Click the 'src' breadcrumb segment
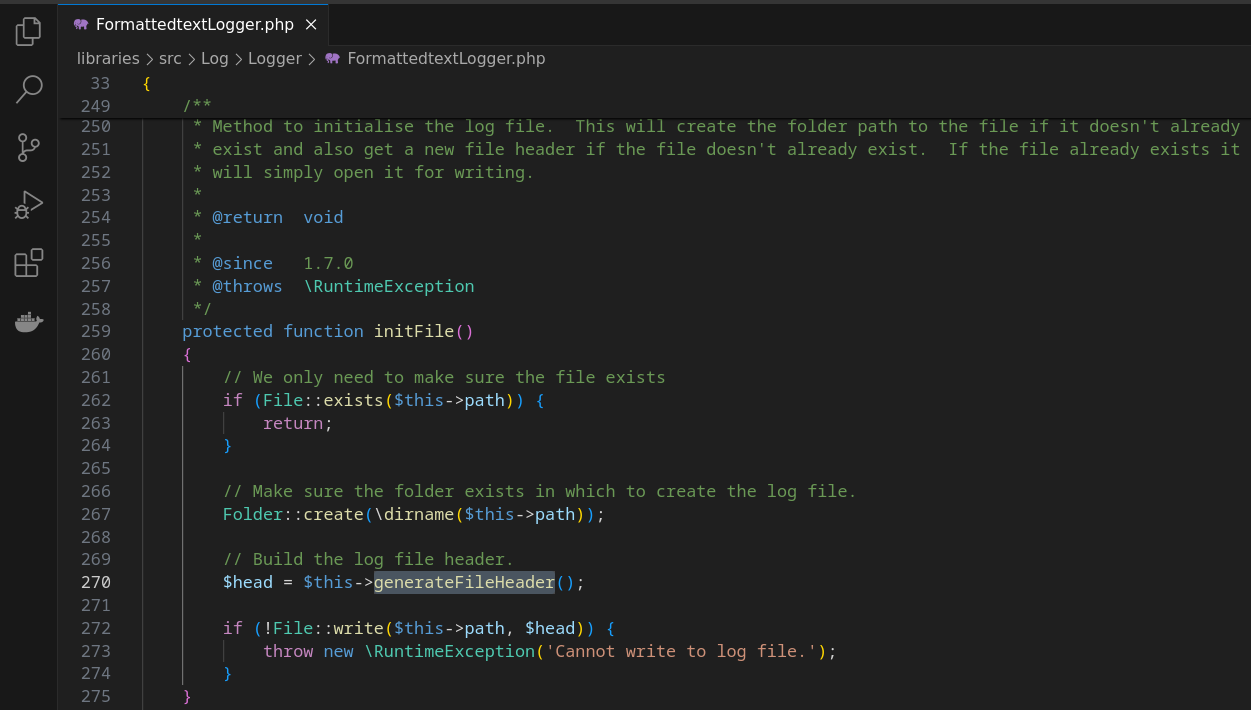 point(170,58)
